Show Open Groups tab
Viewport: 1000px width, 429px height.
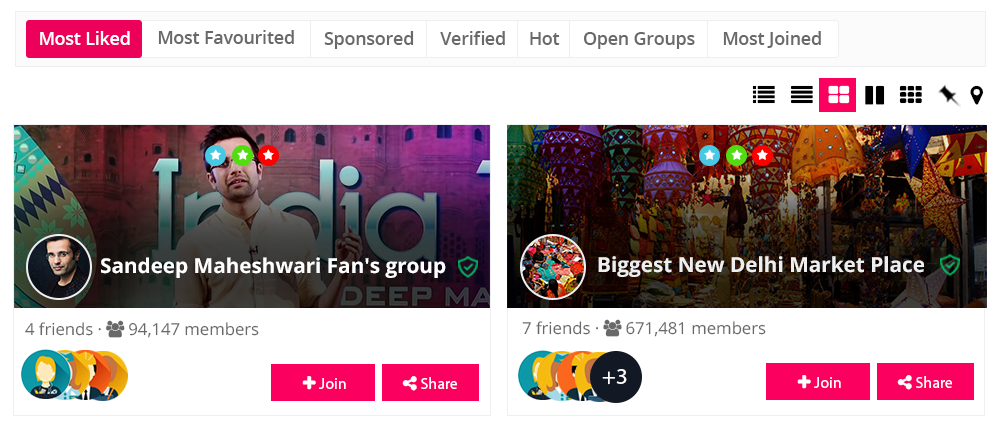pos(639,39)
